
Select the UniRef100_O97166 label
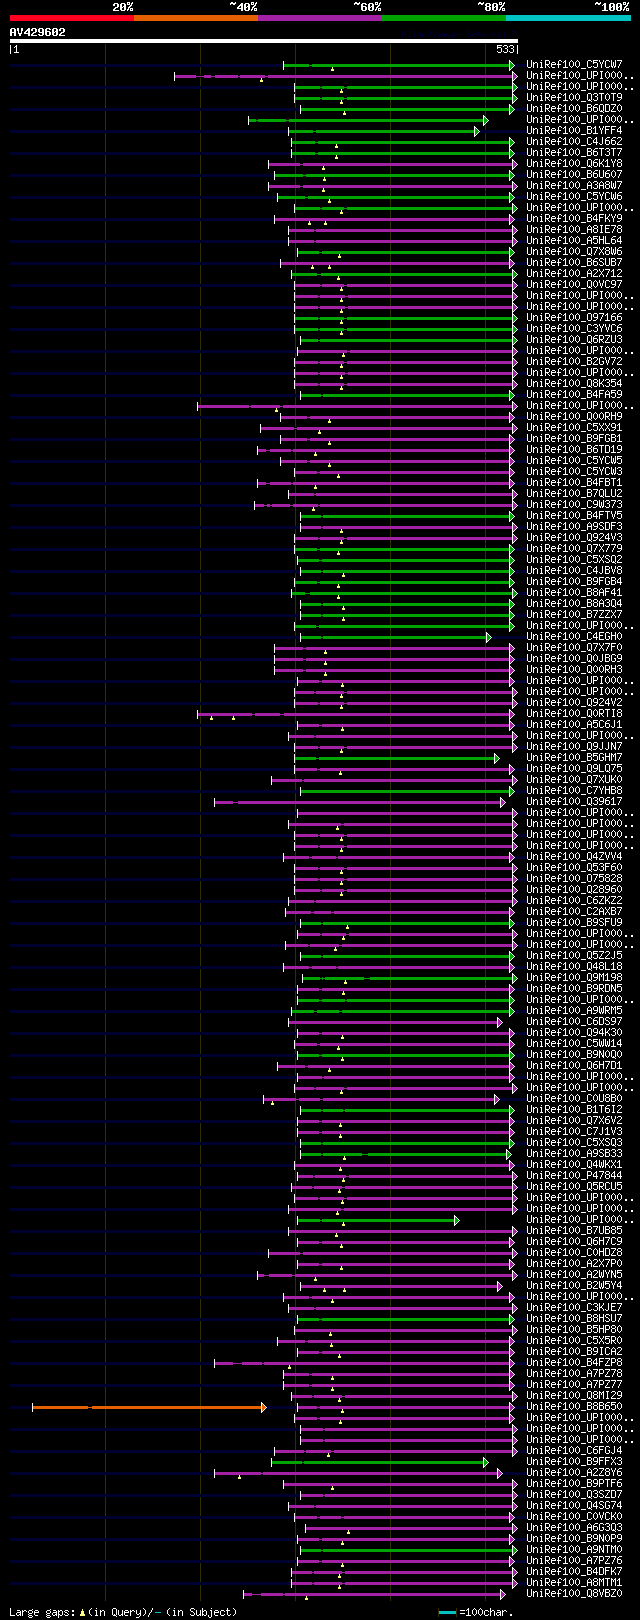click(x=574, y=317)
